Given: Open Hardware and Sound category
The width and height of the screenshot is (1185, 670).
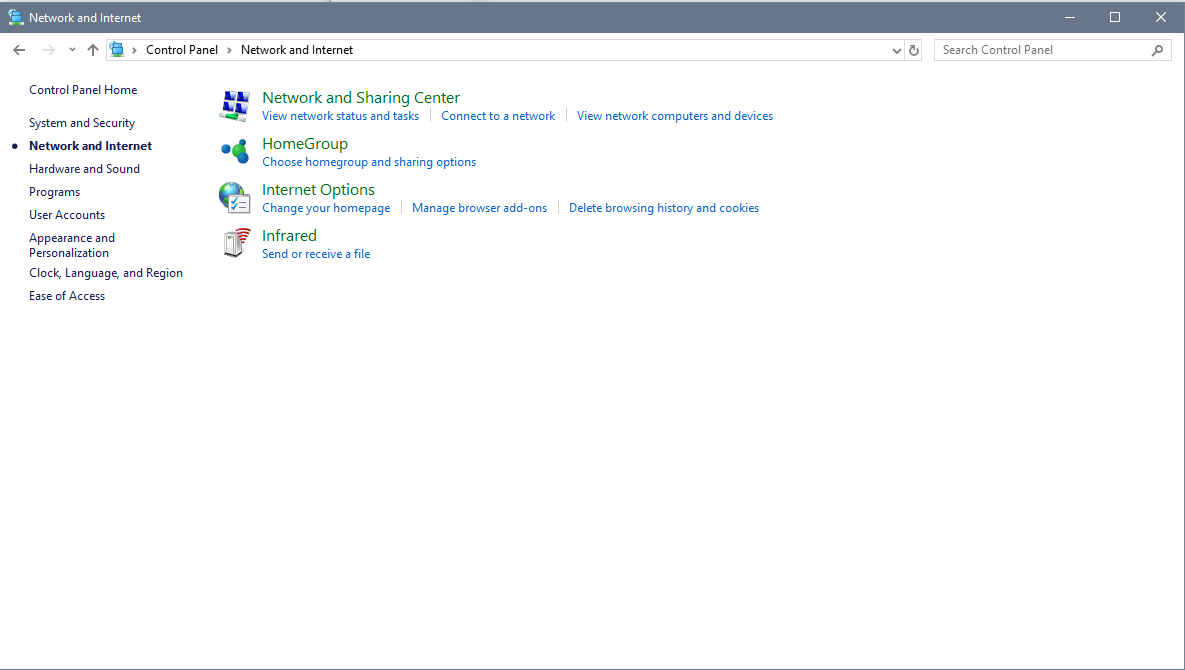Looking at the screenshot, I should (84, 169).
